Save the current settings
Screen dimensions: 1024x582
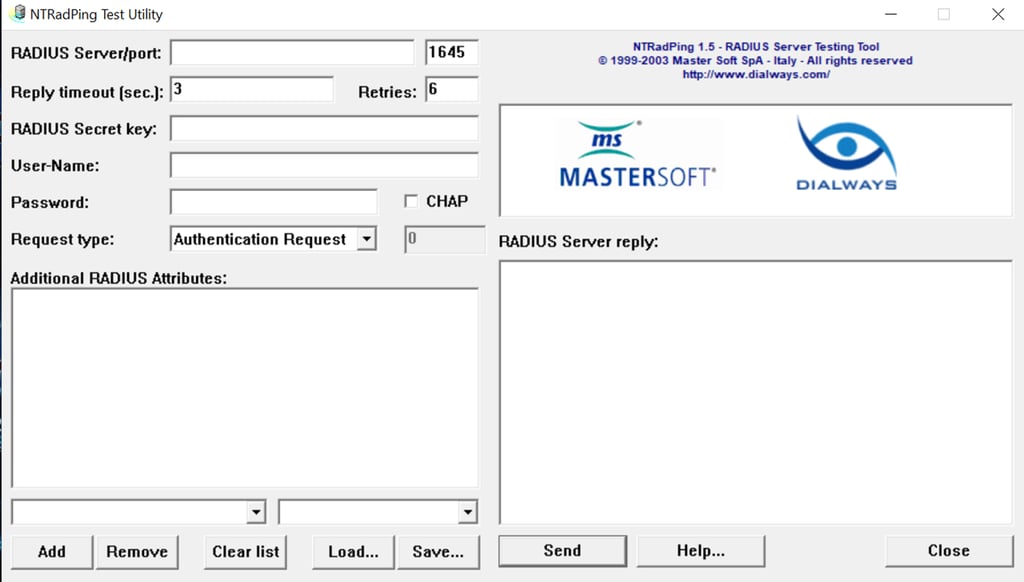coord(438,551)
